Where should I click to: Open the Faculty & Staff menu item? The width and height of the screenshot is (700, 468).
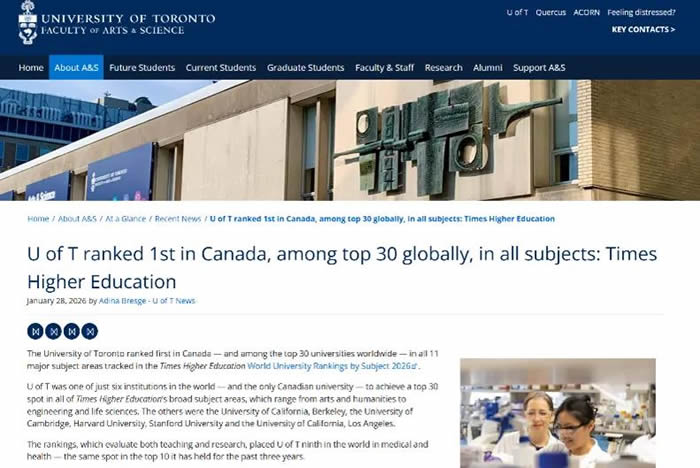point(384,68)
